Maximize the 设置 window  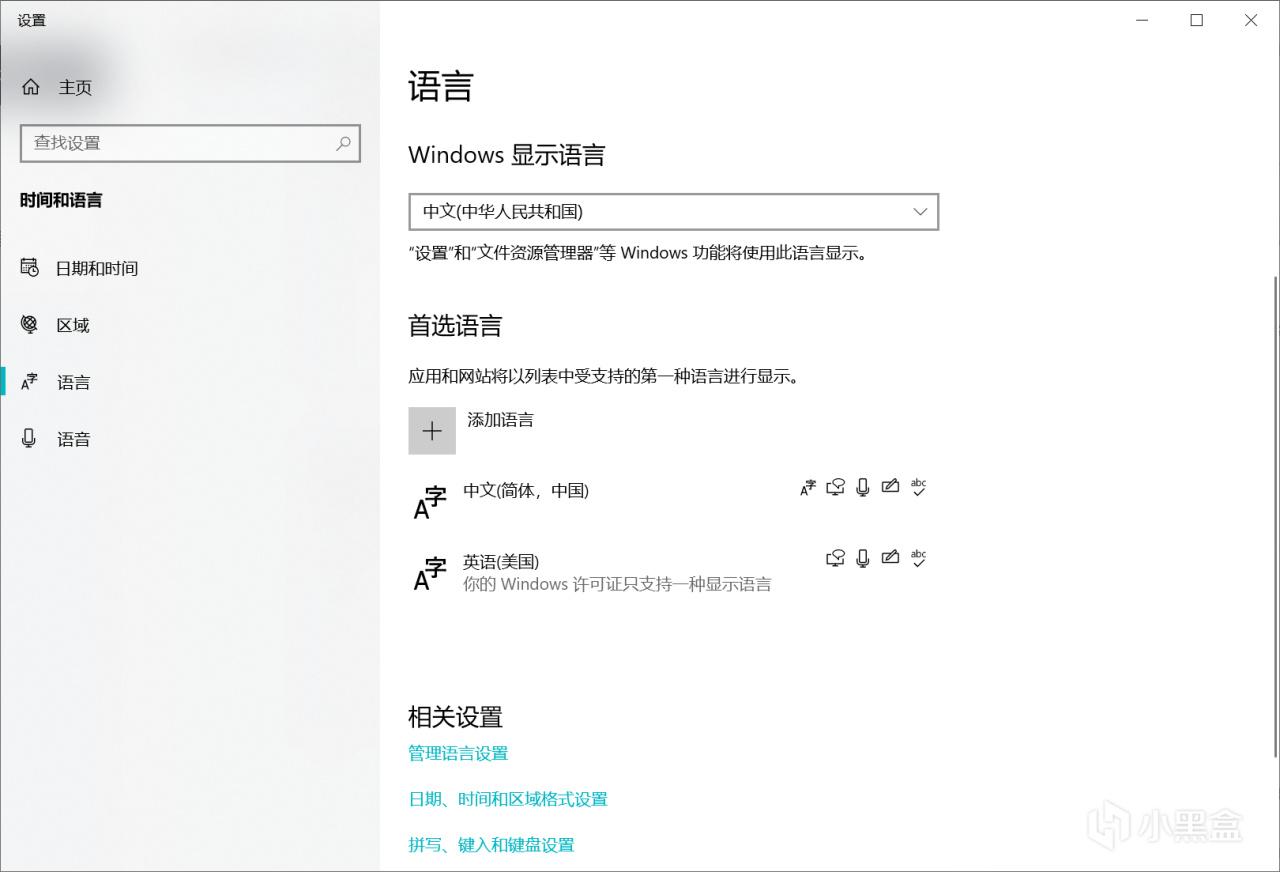point(1196,20)
